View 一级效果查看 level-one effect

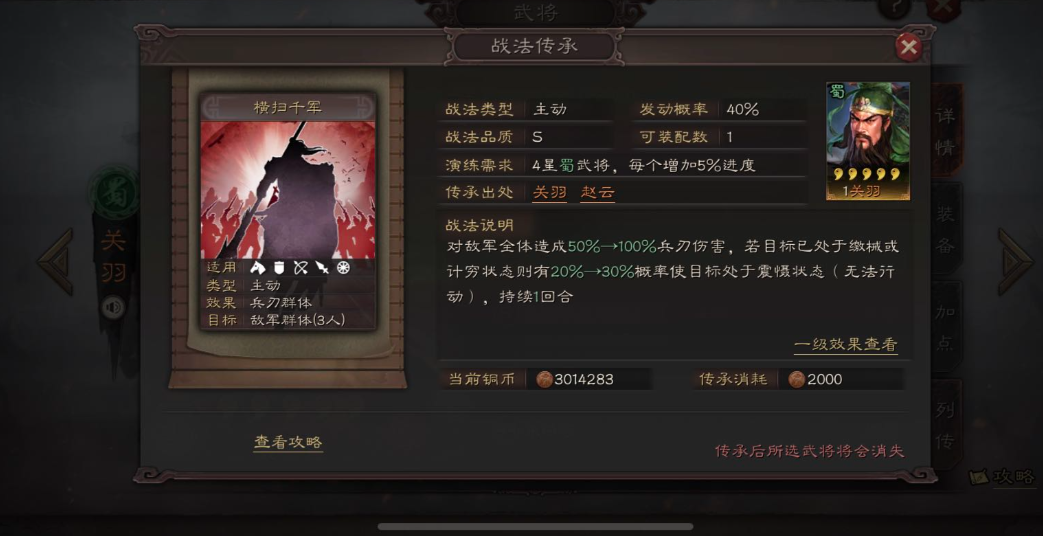click(x=845, y=344)
